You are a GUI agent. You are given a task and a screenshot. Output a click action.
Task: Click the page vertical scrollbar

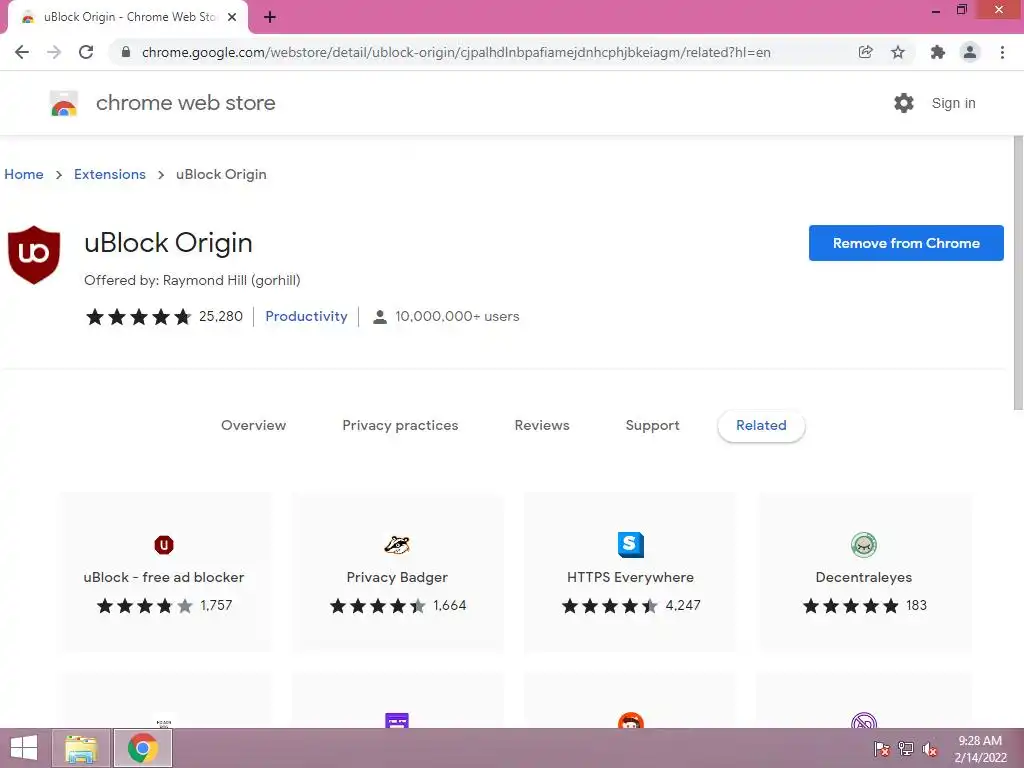coord(1017,273)
